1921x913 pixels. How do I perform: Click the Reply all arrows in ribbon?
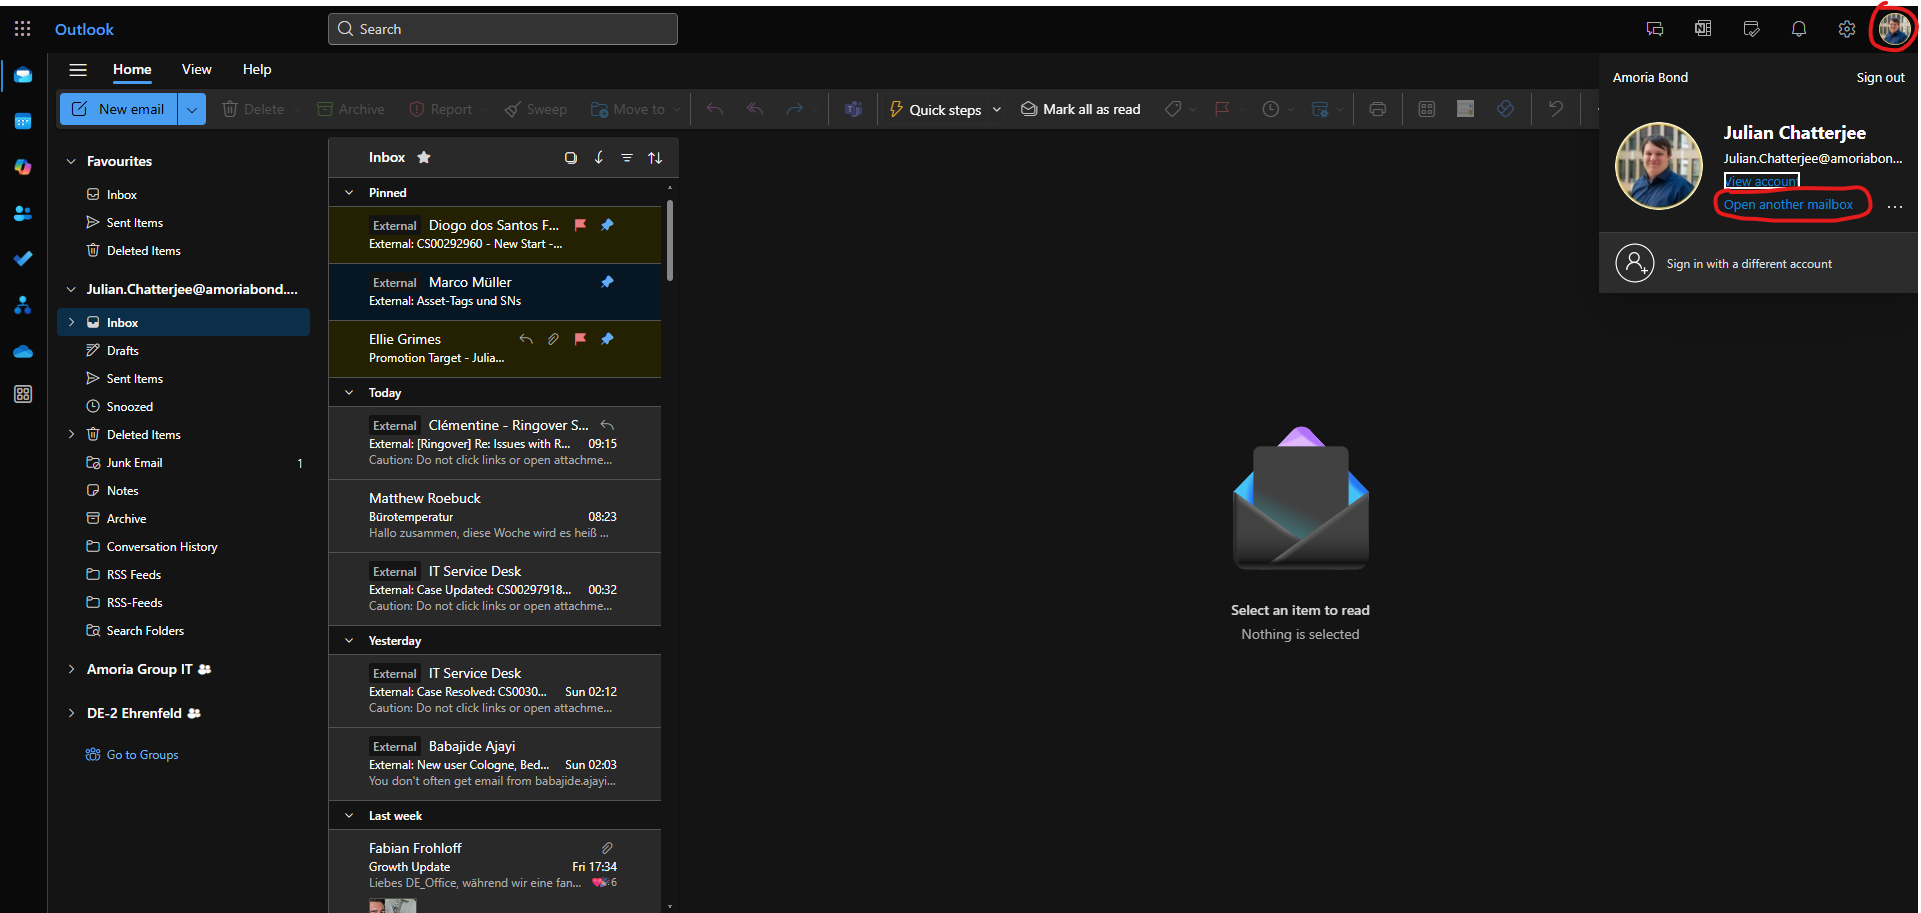click(755, 109)
